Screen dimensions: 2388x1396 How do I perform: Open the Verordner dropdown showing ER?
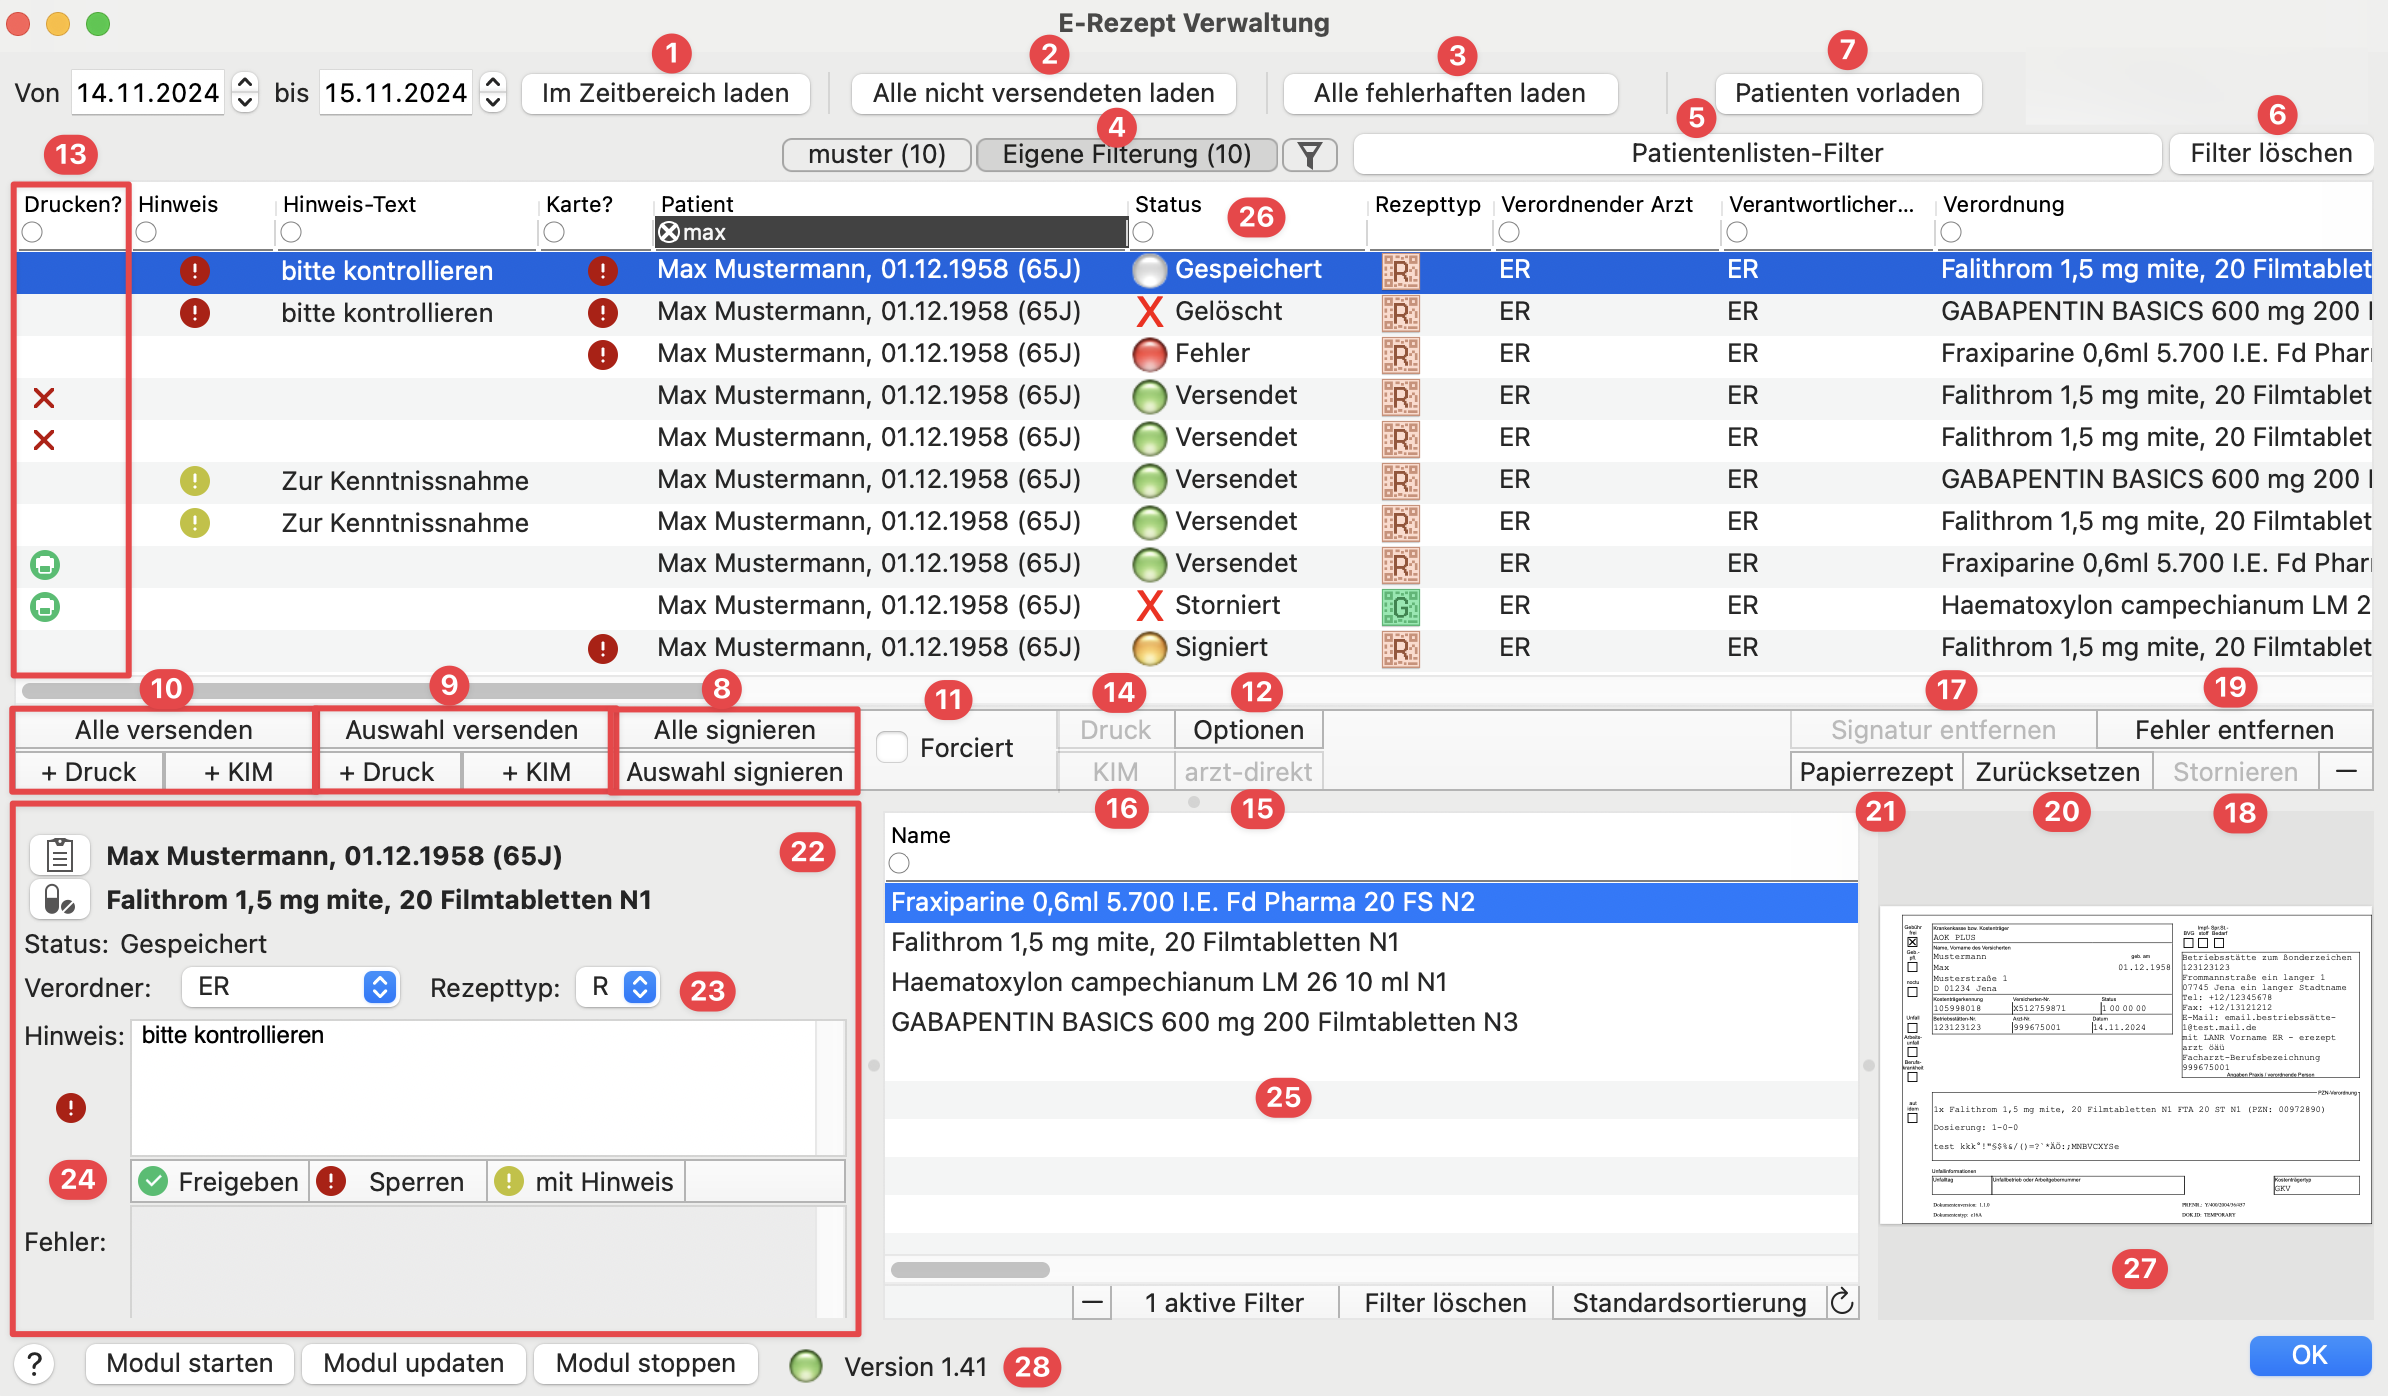[x=291, y=987]
